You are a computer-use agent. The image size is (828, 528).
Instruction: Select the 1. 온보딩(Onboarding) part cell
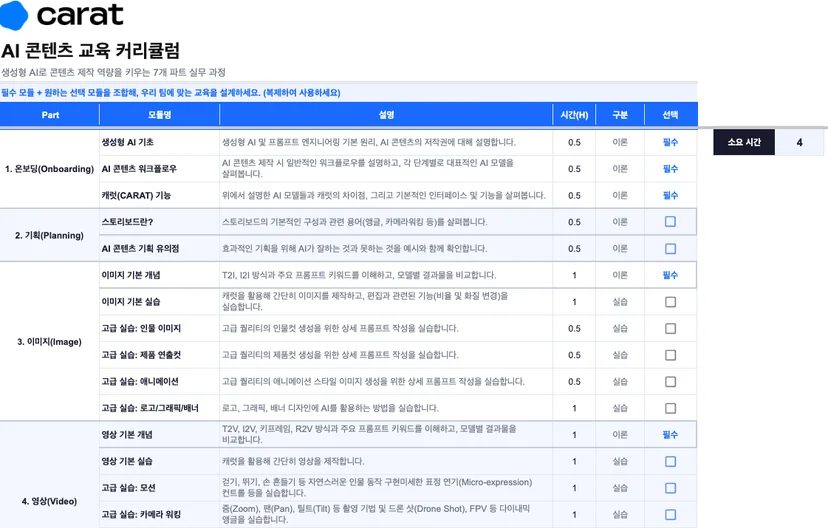pos(50,169)
